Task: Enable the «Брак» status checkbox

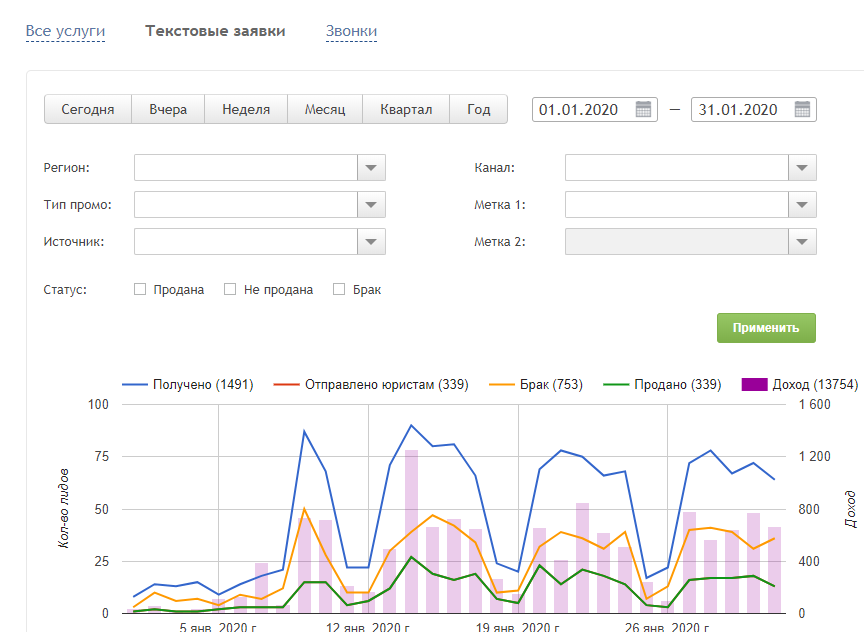Action: [339, 290]
